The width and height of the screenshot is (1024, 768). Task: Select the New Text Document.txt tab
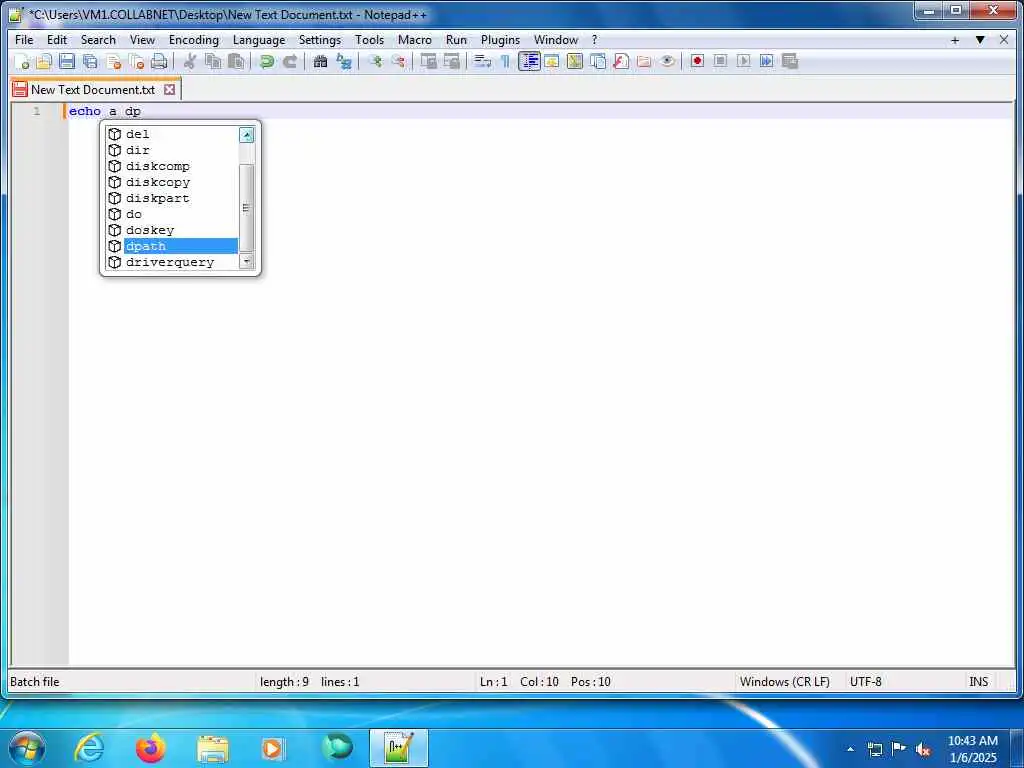pyautogui.click(x=93, y=89)
